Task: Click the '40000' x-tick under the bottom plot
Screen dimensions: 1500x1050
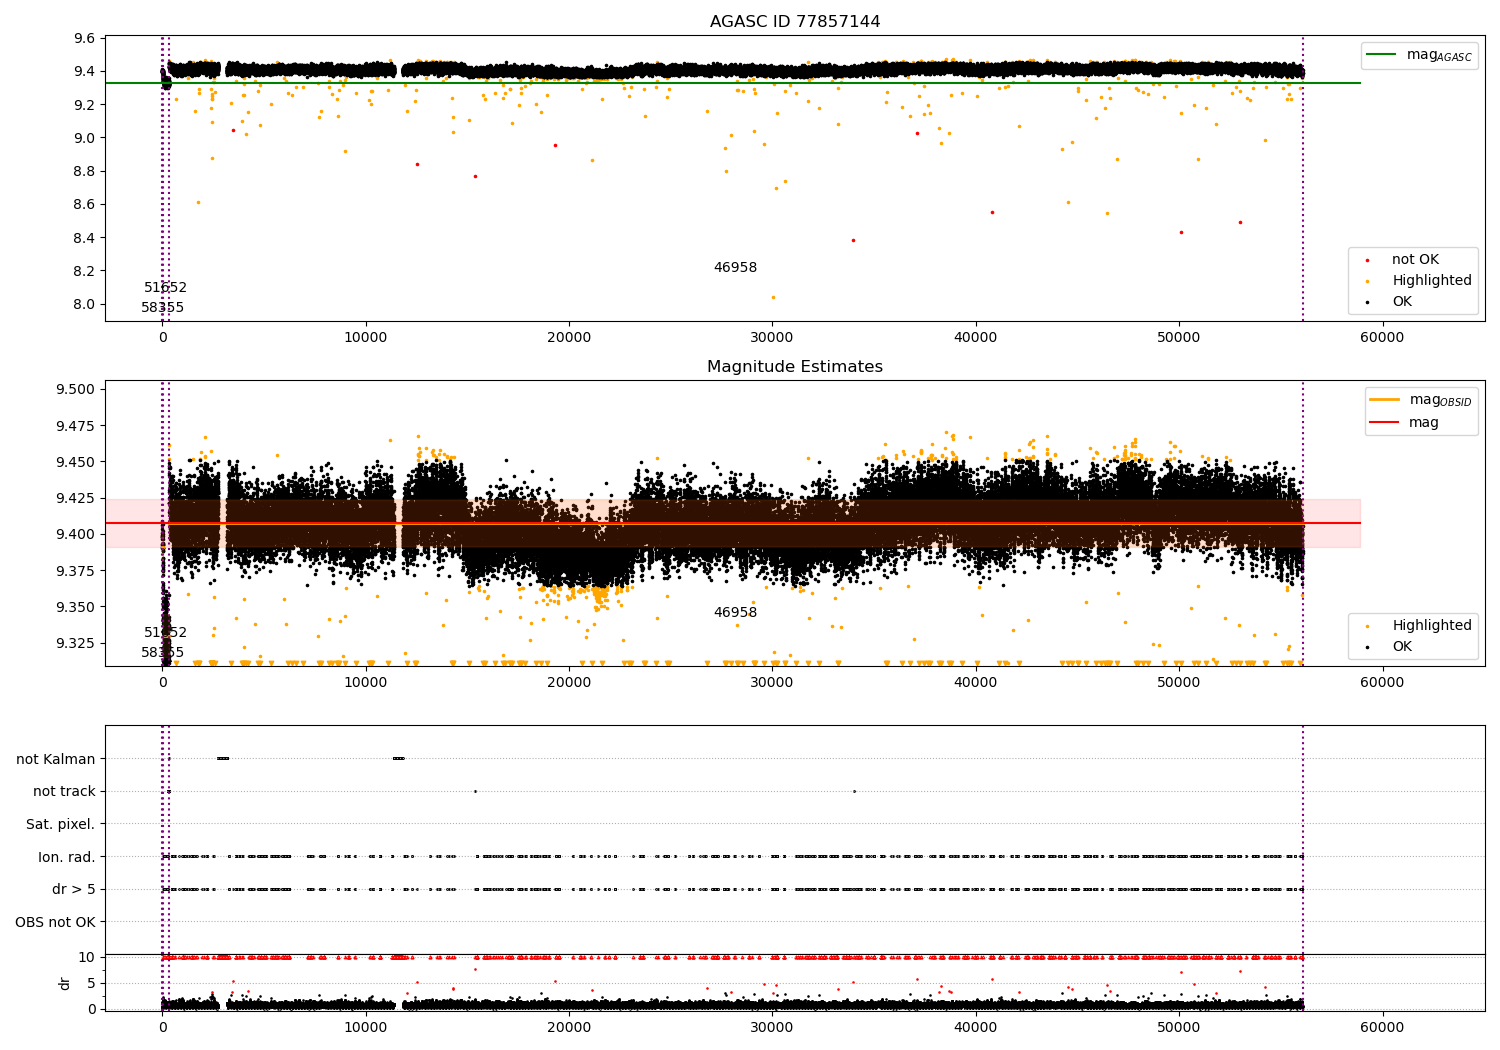Action: (x=976, y=1028)
